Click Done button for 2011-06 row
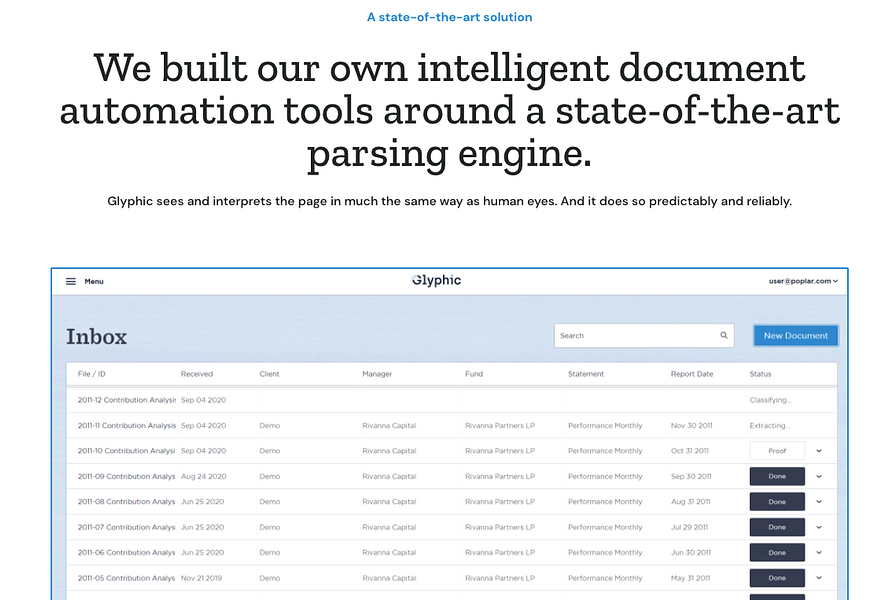 777,552
